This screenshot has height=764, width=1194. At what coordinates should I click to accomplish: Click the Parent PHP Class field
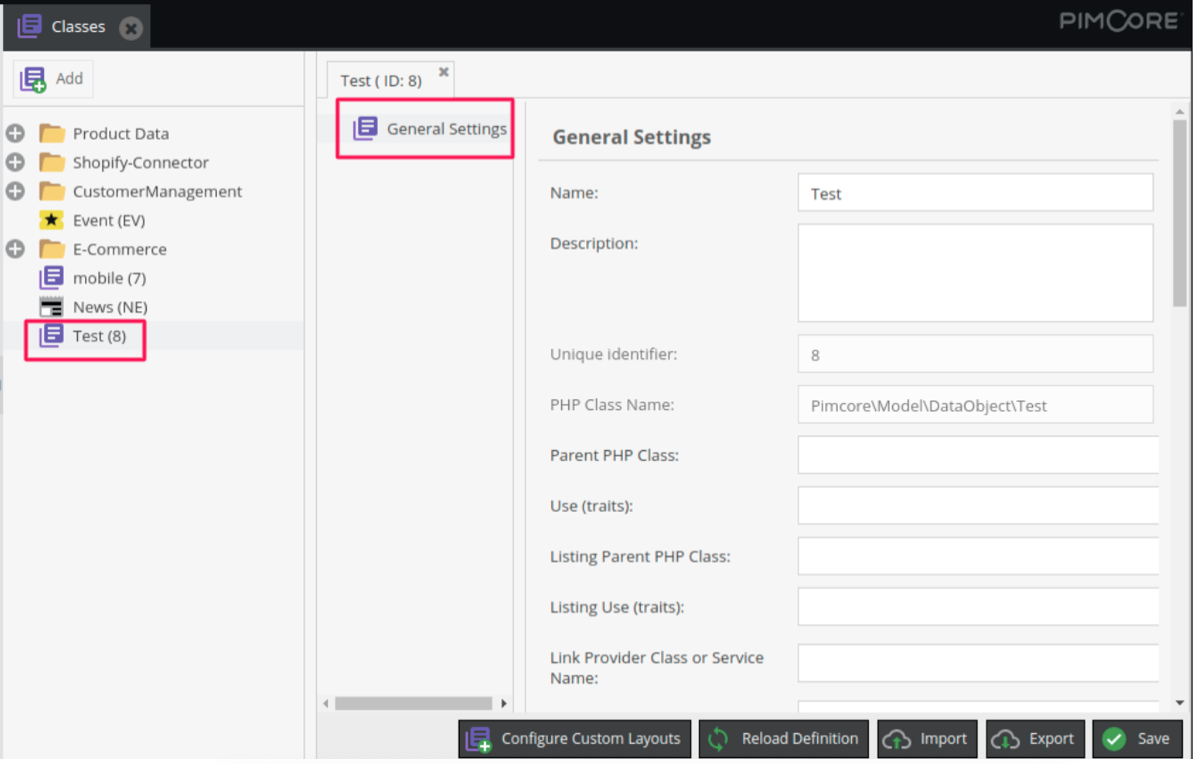[x=979, y=455]
